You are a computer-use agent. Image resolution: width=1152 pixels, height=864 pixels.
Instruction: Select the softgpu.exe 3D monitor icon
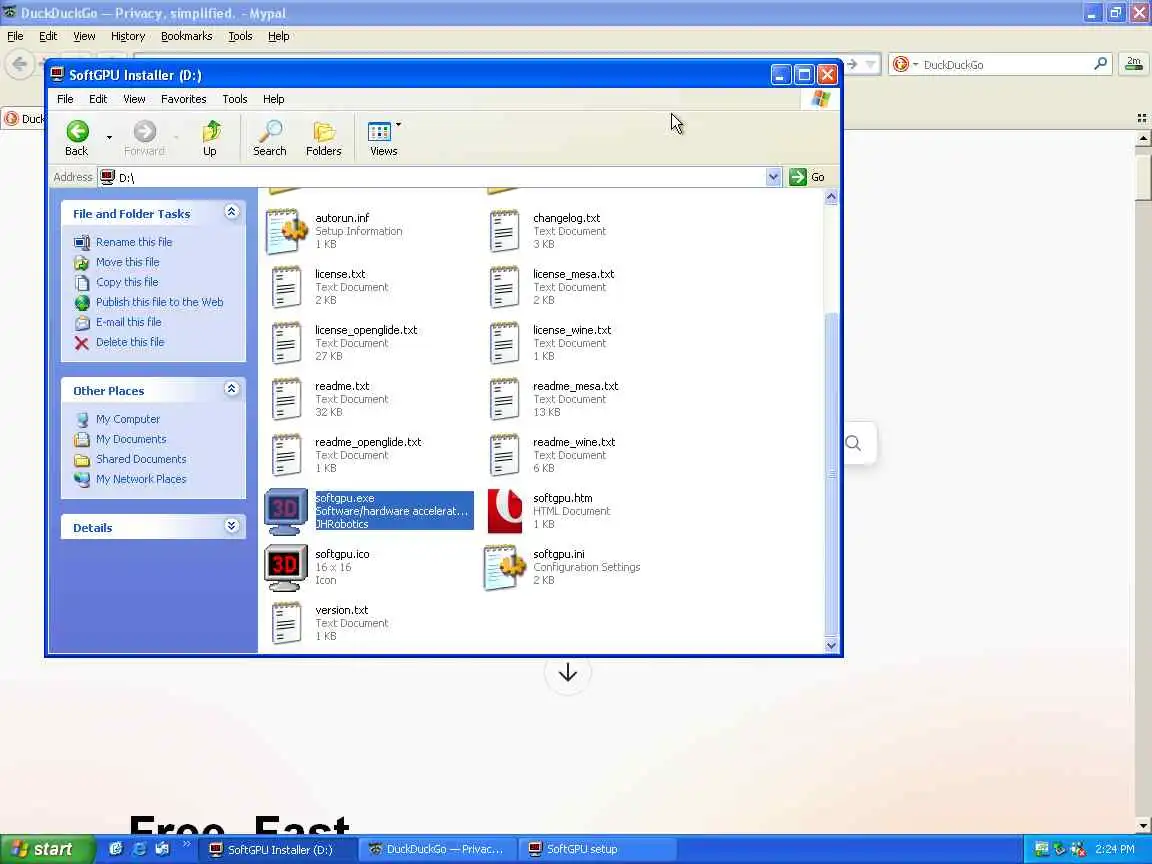click(286, 511)
